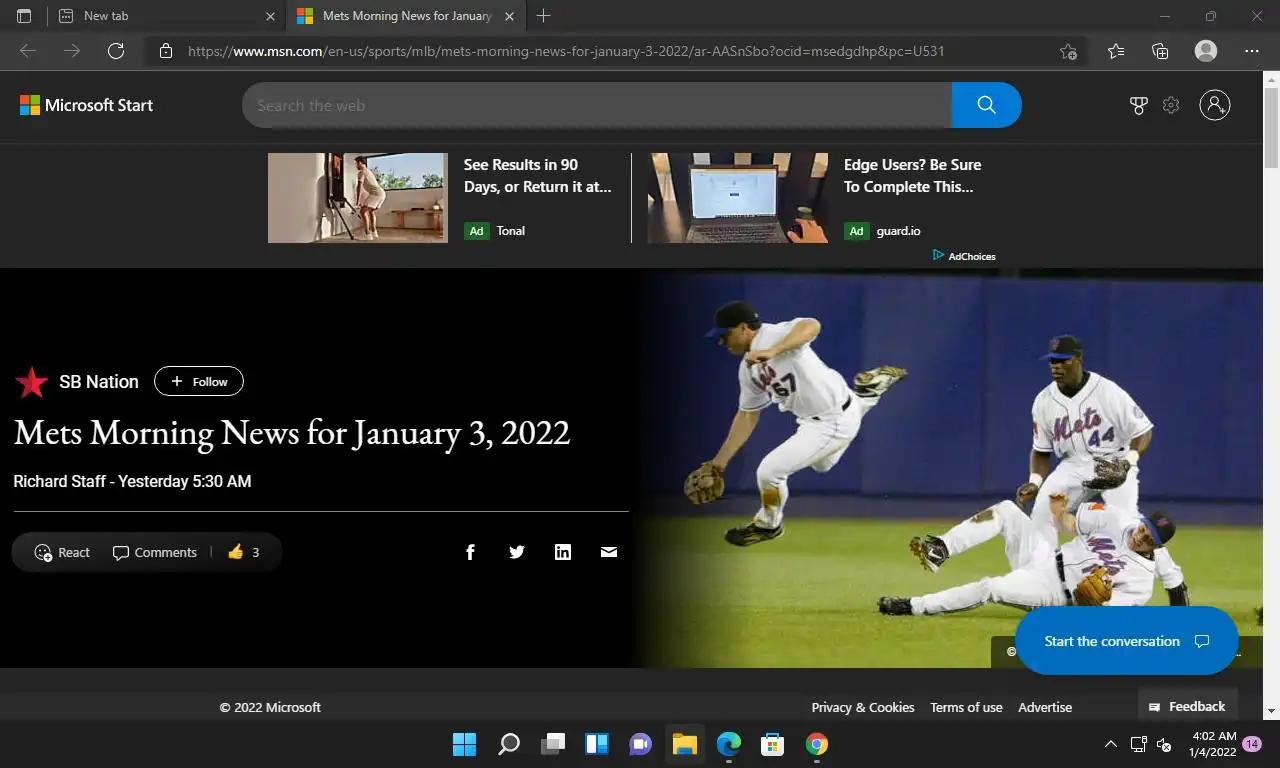Open taskbar Search
The image size is (1280, 768).
click(509, 744)
